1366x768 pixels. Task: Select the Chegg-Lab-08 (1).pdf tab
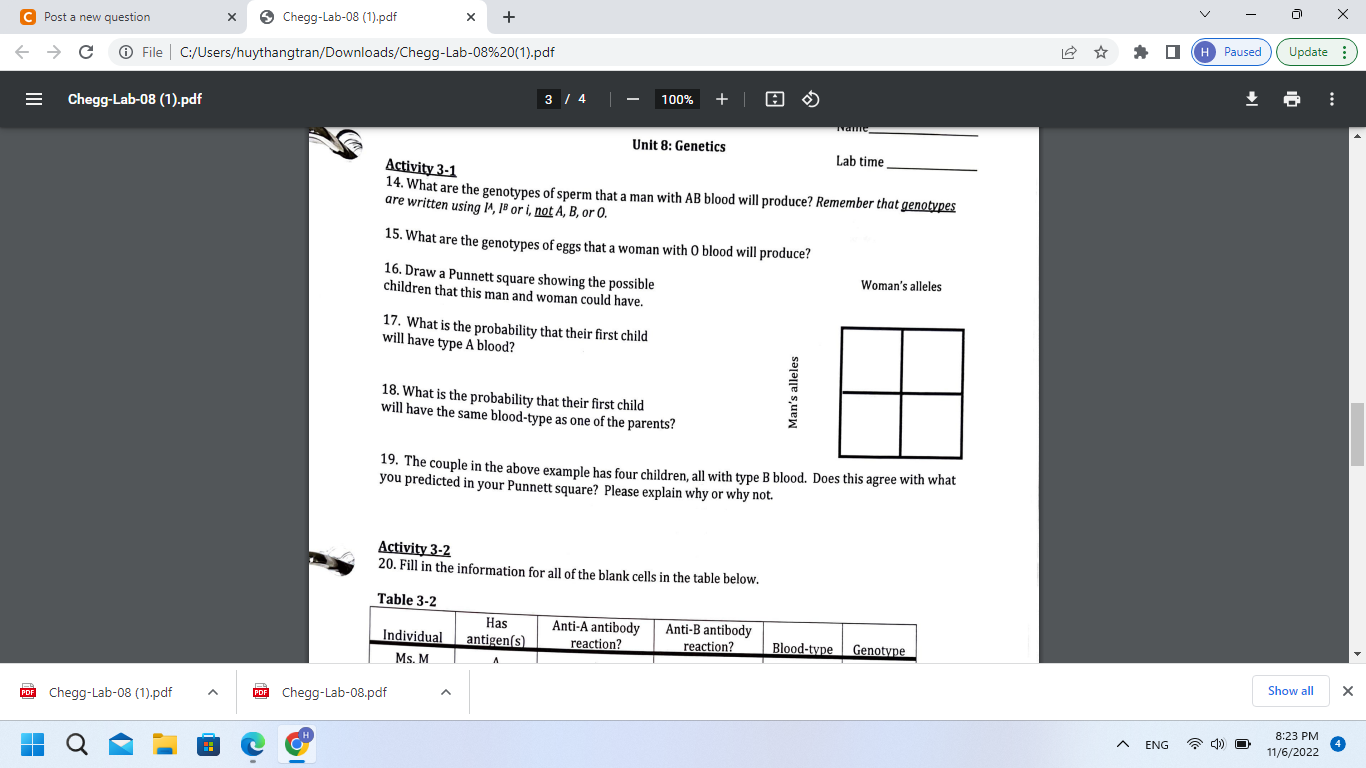click(367, 17)
